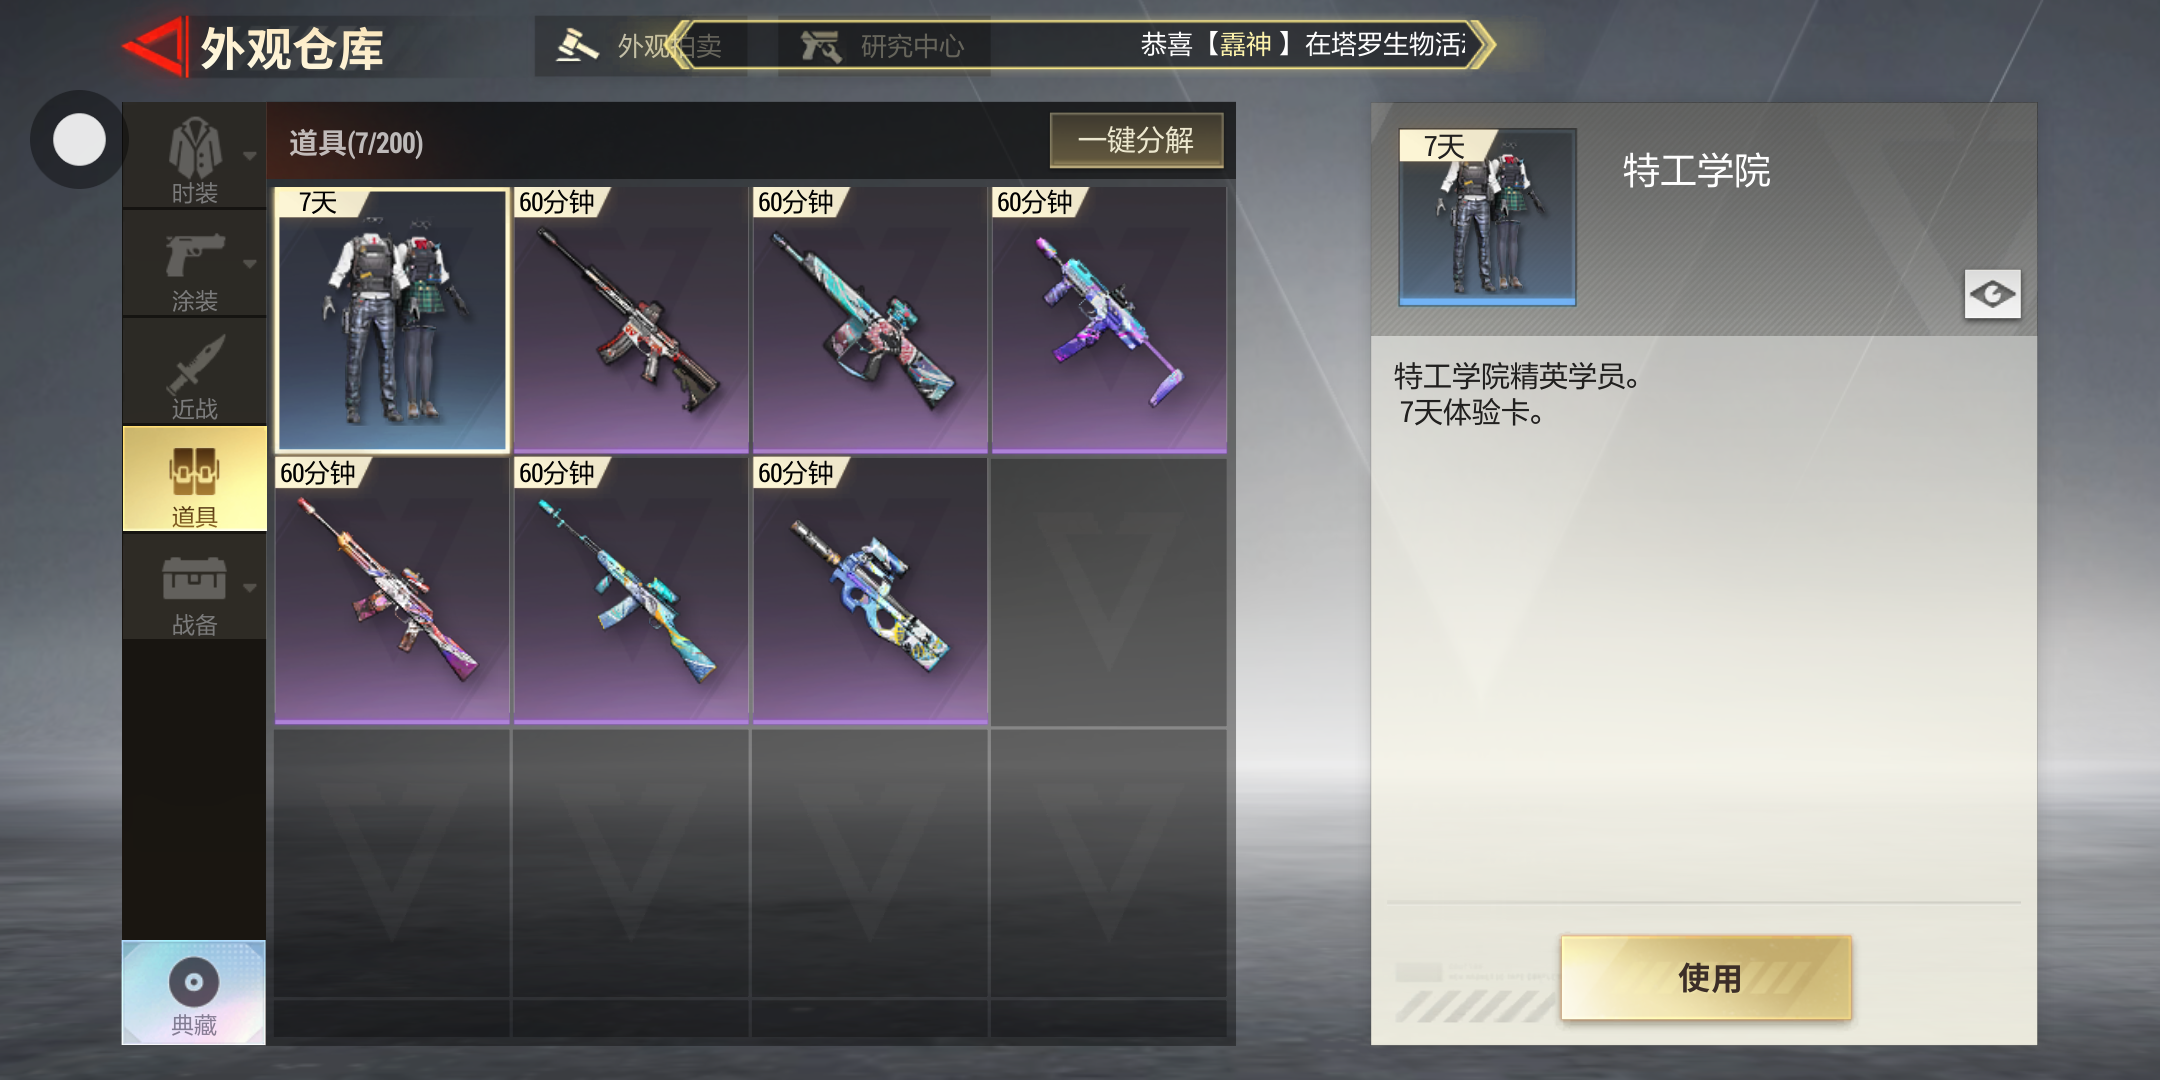The image size is (2160, 1080).
Task: Open the 涂装 pistol skin category
Action: [x=194, y=265]
